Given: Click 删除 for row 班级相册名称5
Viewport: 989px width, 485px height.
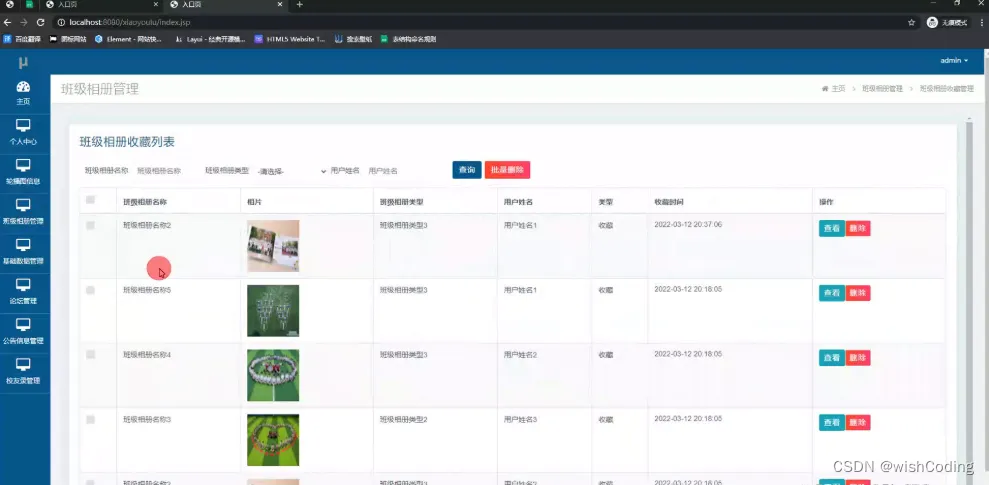Looking at the screenshot, I should point(858,293).
